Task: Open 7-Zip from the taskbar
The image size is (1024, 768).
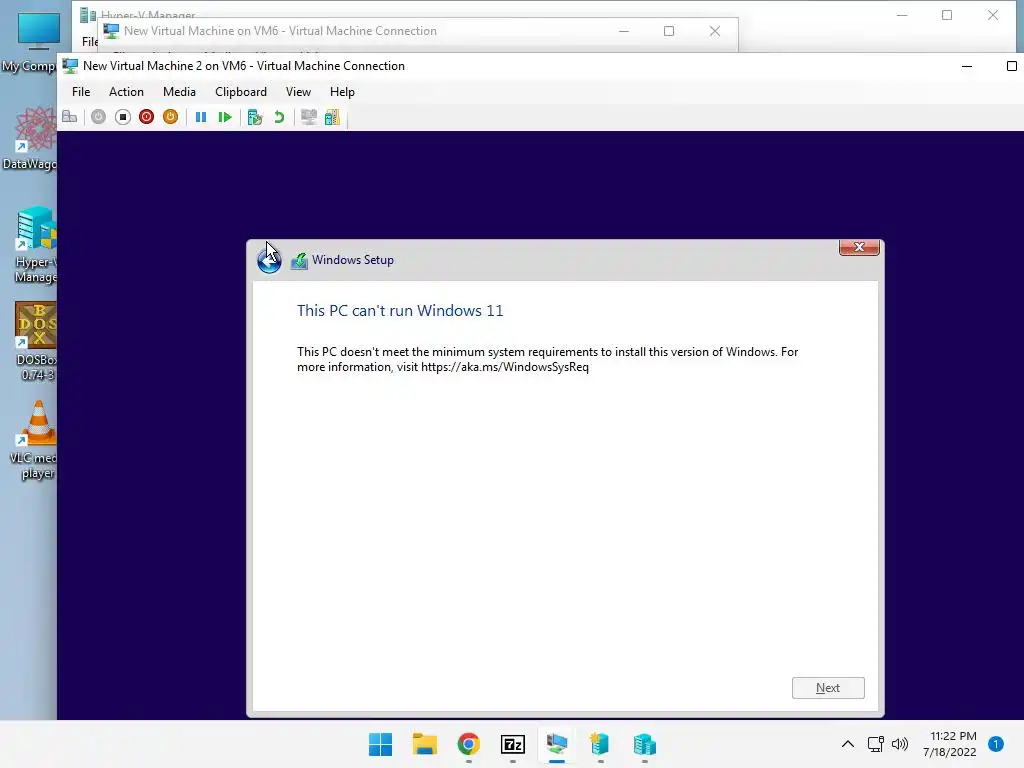Action: click(513, 744)
